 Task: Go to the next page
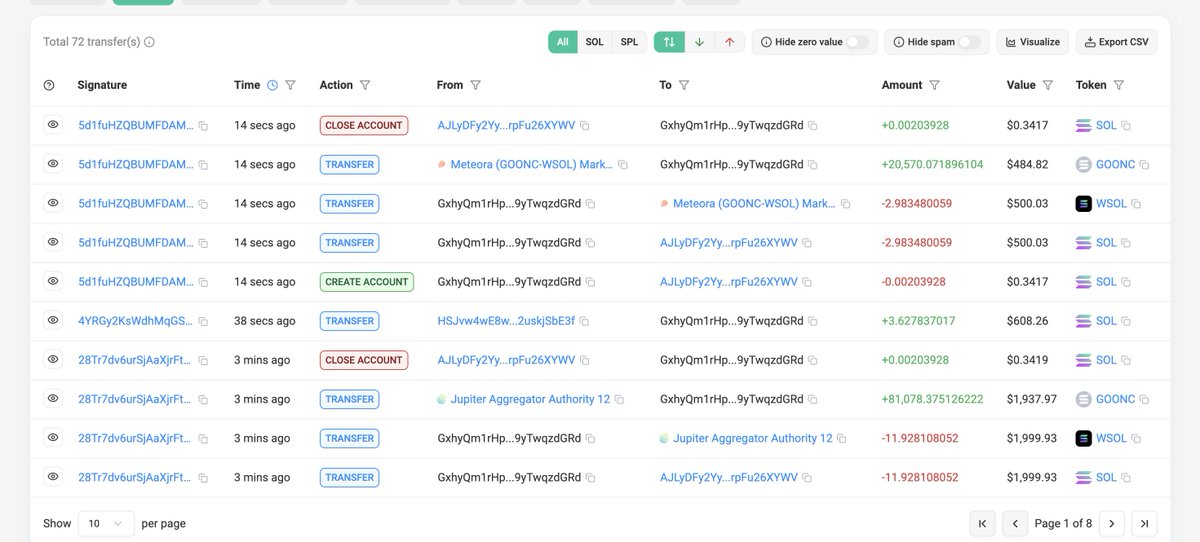[1112, 523]
